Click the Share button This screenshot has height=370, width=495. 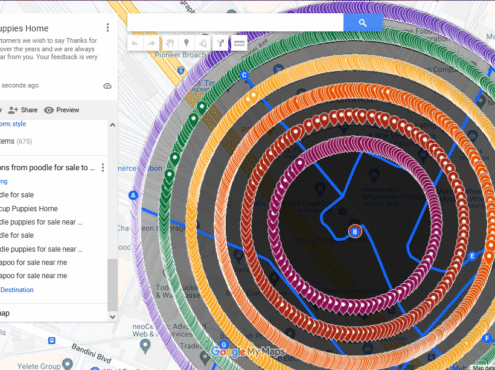pos(23,110)
